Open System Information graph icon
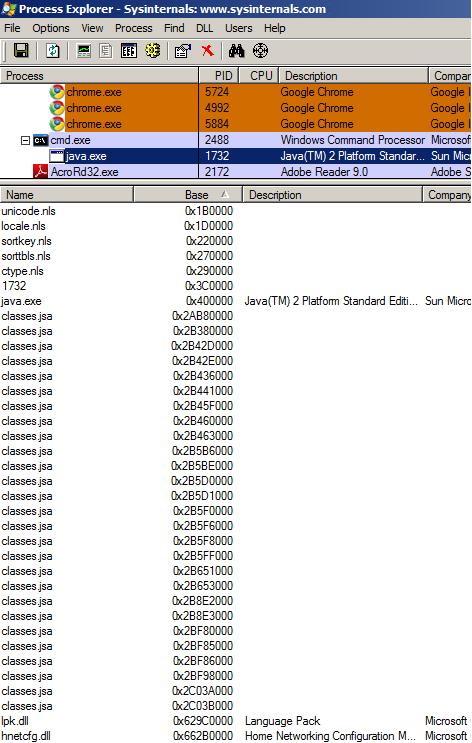 click(x=84, y=51)
